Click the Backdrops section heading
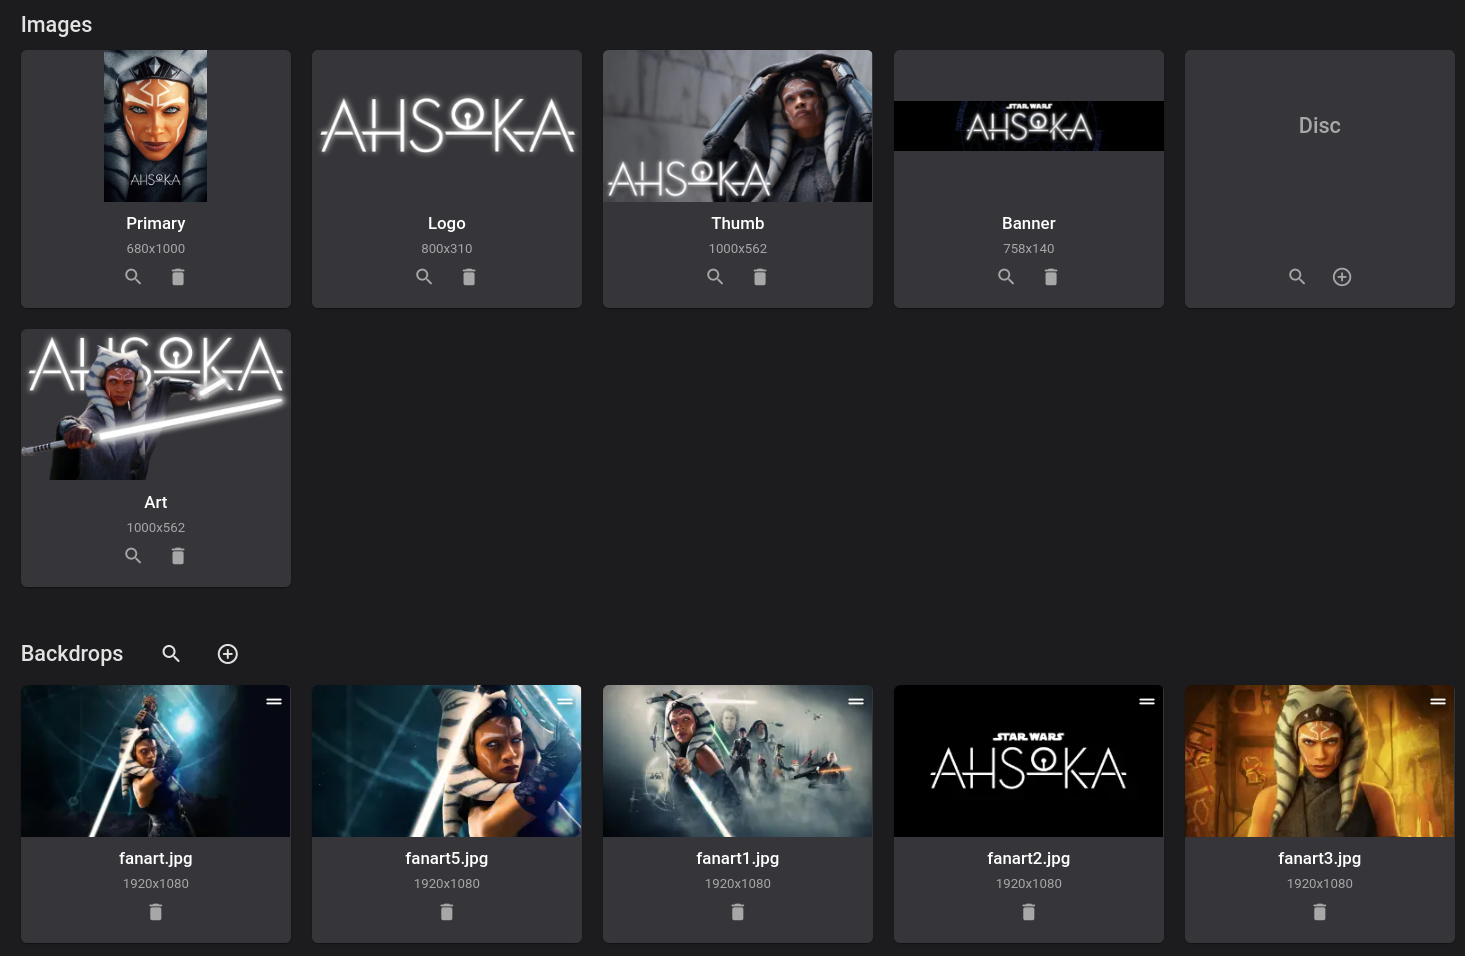Image resolution: width=1465 pixels, height=956 pixels. pyautogui.click(x=72, y=654)
